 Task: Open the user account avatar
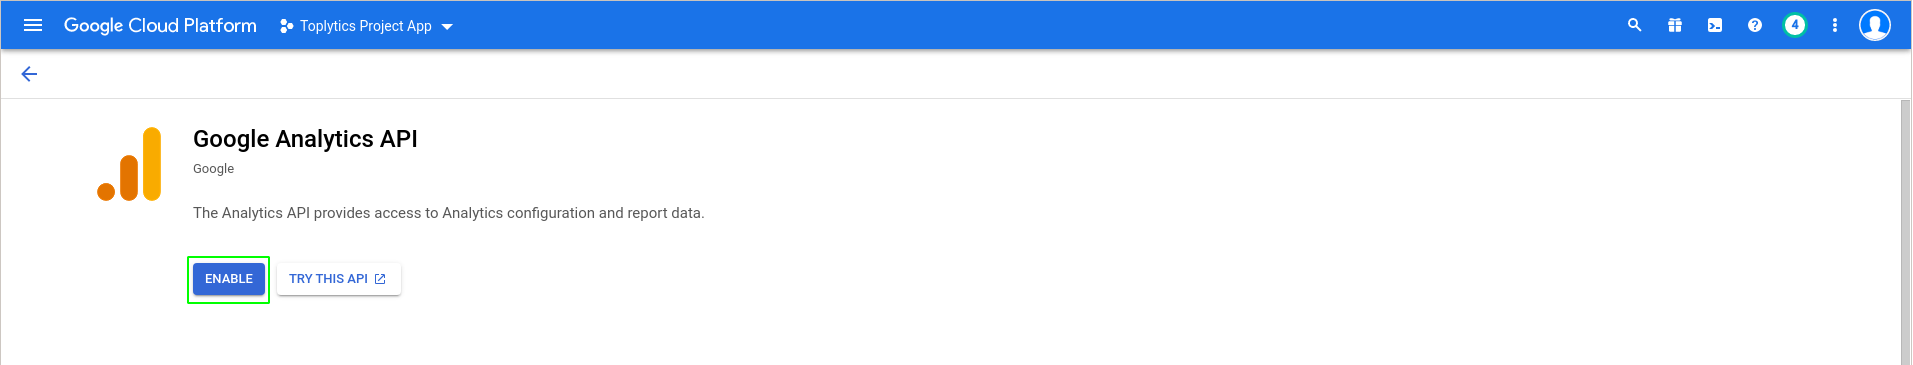pos(1875,25)
